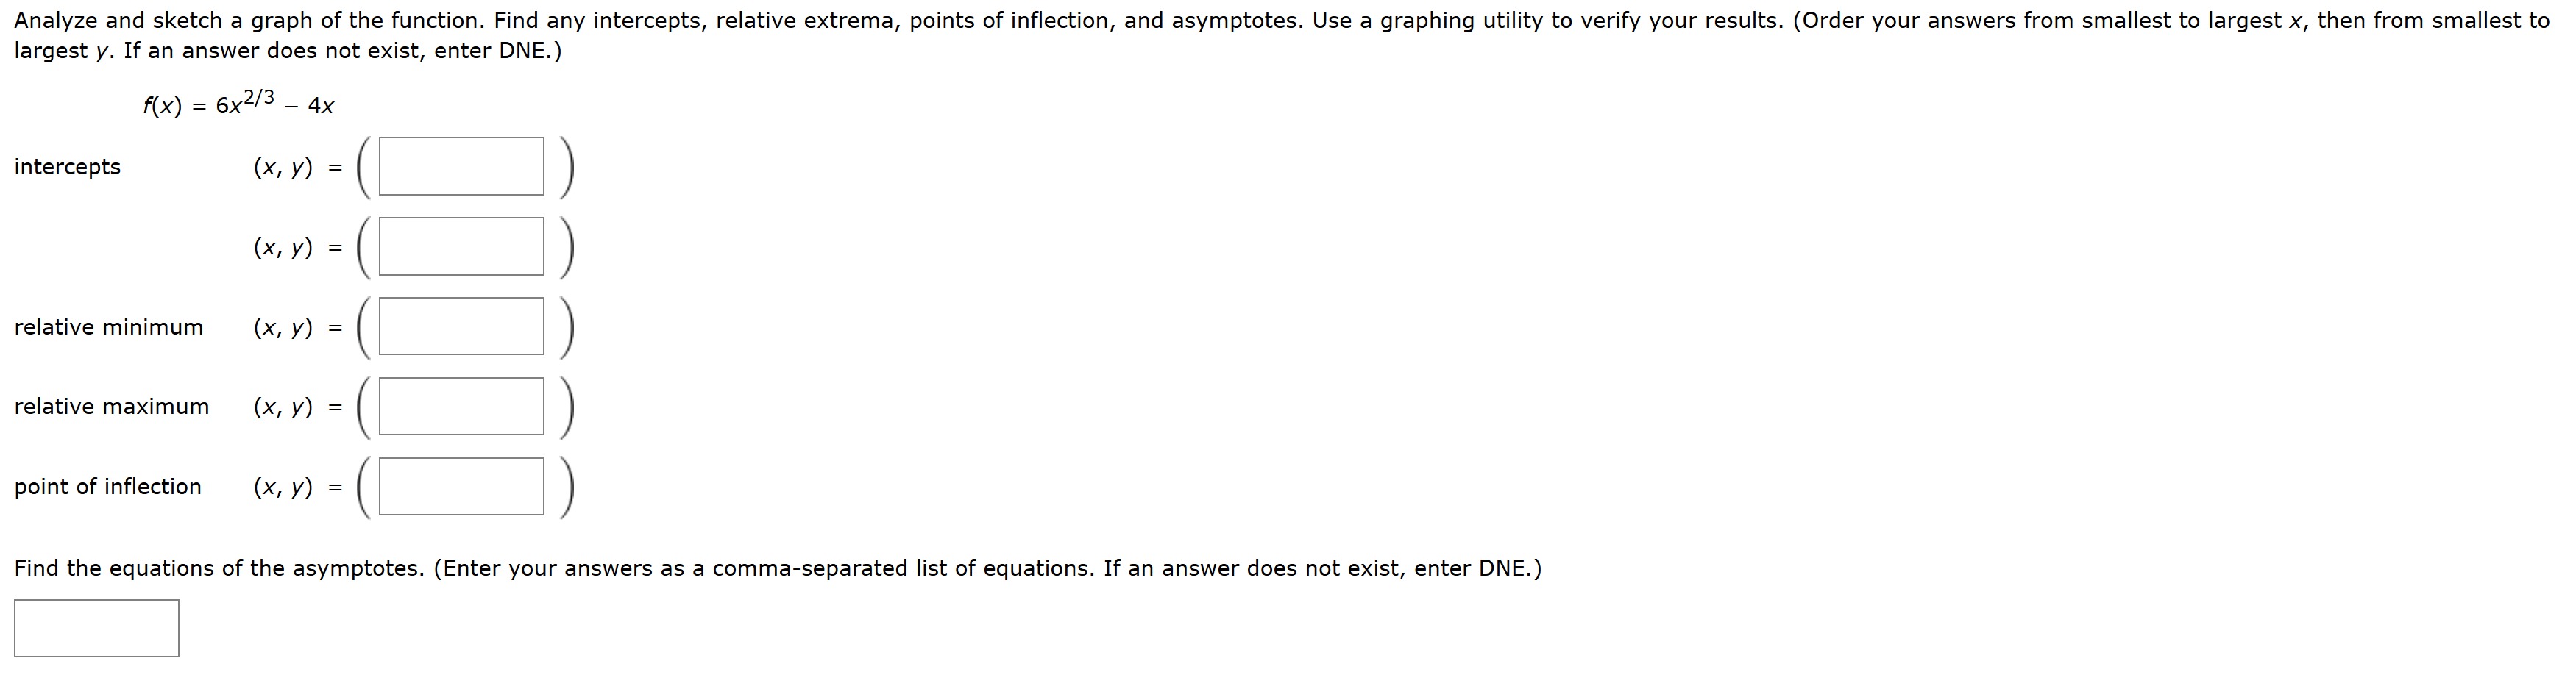Click the (x, y) label beside intercepts
The image size is (2576, 686).
coord(283,168)
